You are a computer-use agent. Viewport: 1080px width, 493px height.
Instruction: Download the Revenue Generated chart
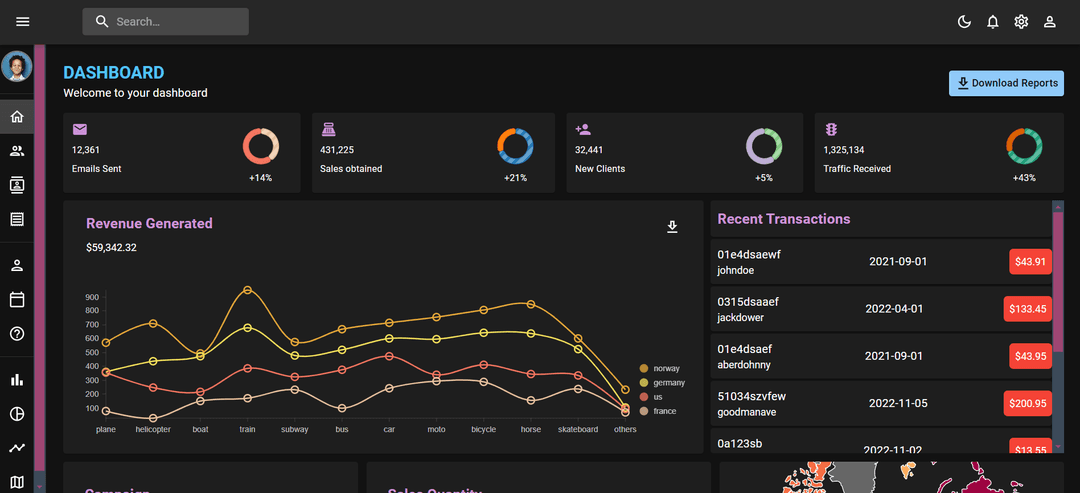673,227
